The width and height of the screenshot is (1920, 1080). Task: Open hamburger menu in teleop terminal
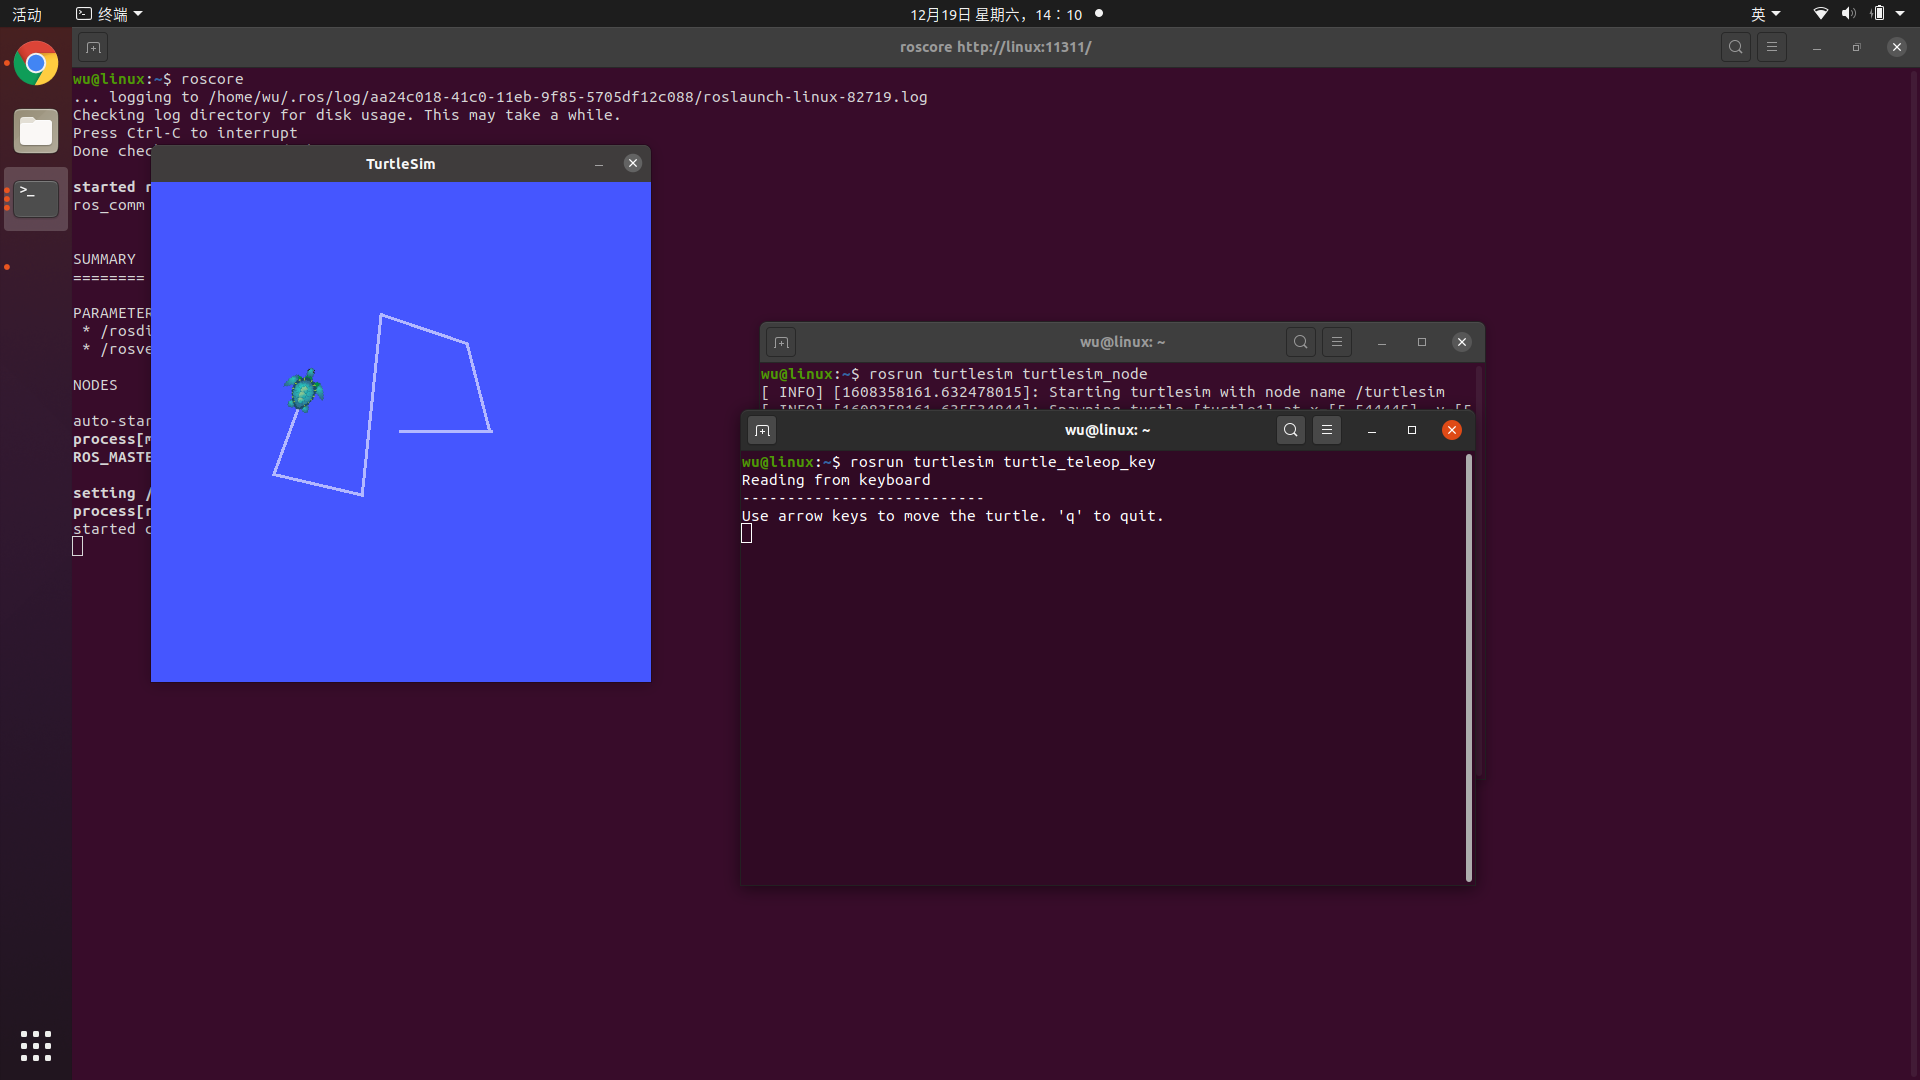pyautogui.click(x=1327, y=430)
